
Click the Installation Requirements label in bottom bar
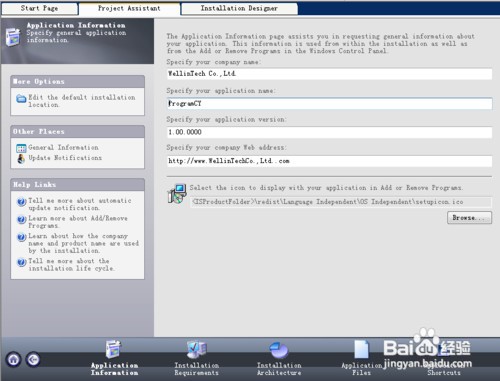197,369
